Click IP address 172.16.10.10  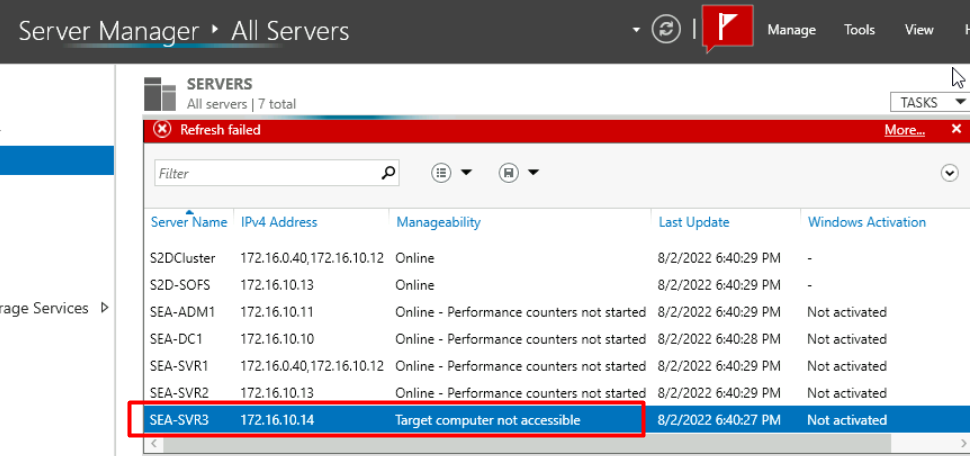coord(277,339)
